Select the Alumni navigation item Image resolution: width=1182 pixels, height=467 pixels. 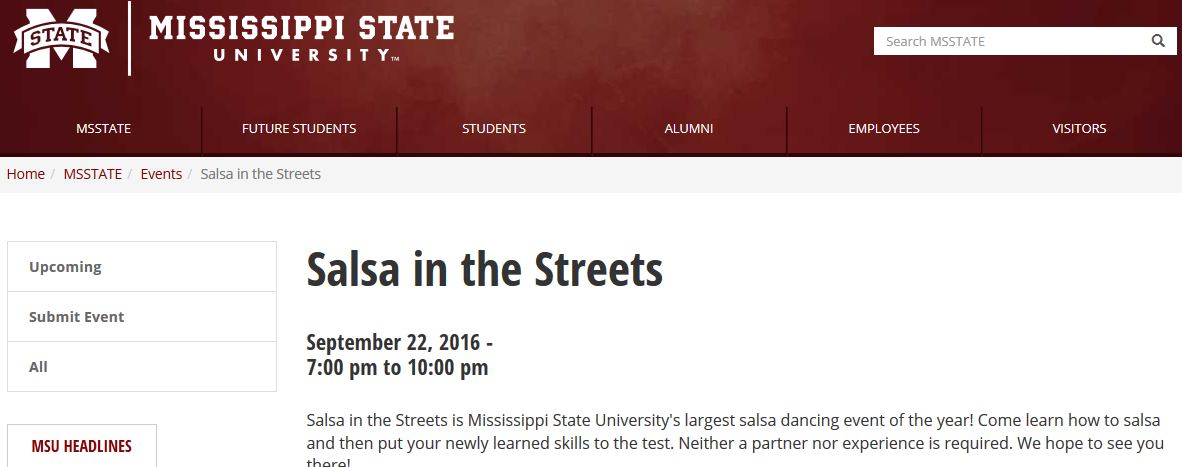coord(688,129)
